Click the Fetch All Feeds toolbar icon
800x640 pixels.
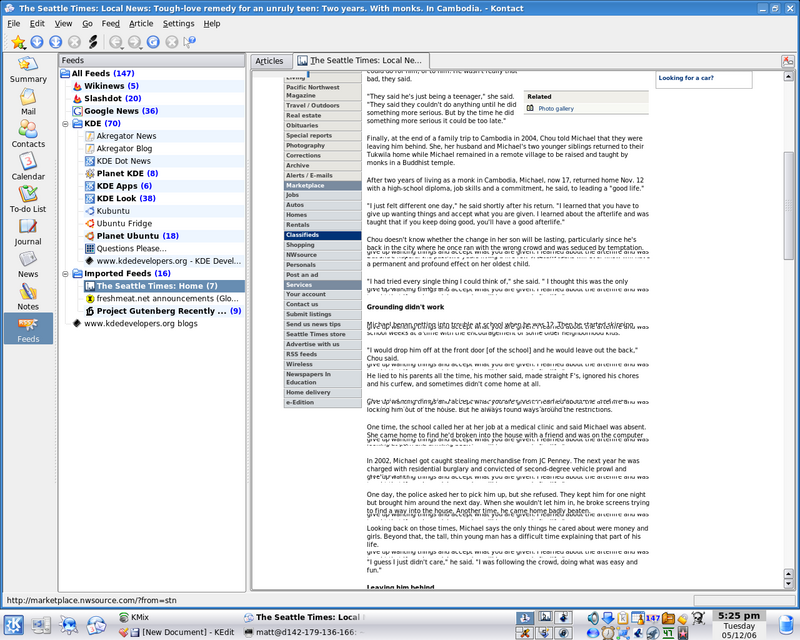click(x=55, y=42)
